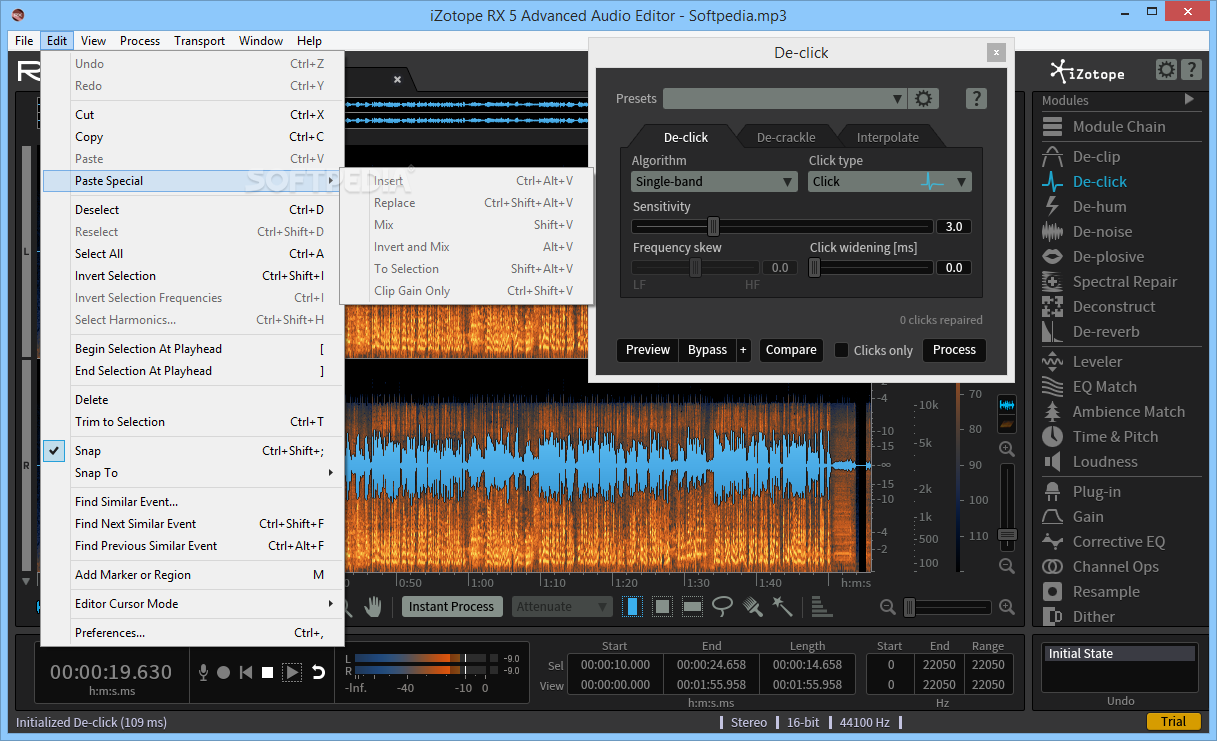Open the De-clip module
Image resolution: width=1217 pixels, height=741 pixels.
(x=1081, y=157)
